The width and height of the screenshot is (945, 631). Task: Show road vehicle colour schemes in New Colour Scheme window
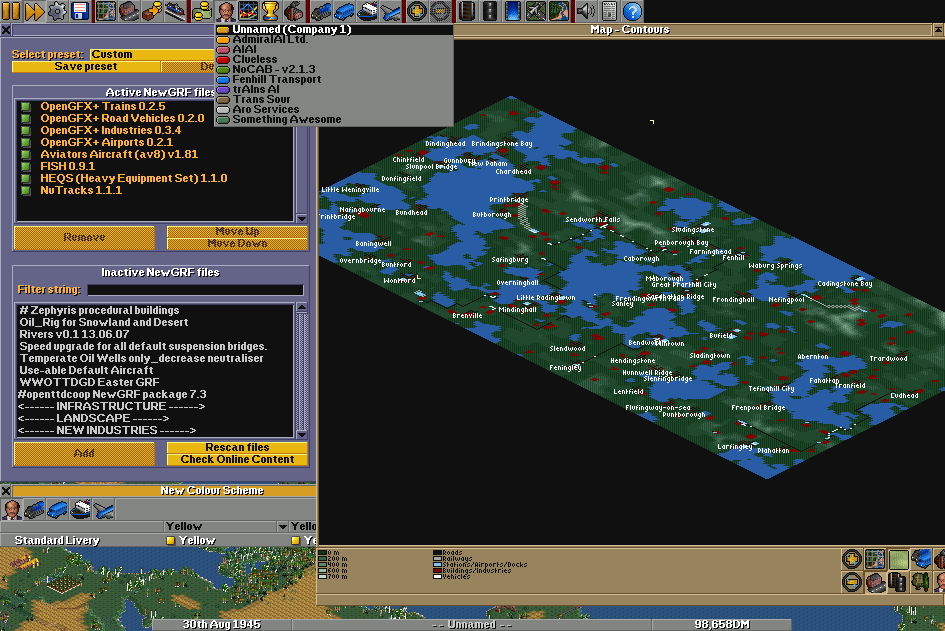pos(57,510)
